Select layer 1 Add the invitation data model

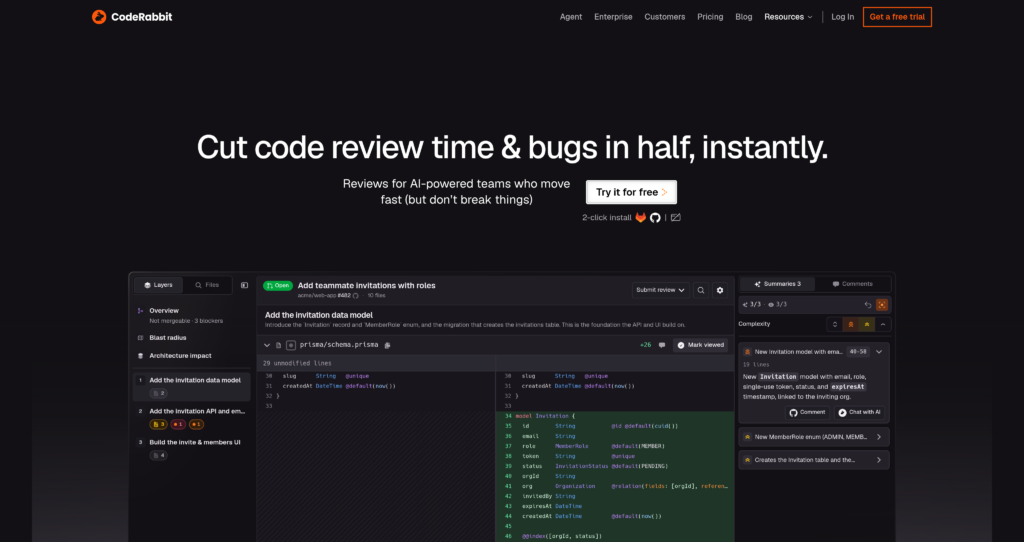click(x=192, y=387)
